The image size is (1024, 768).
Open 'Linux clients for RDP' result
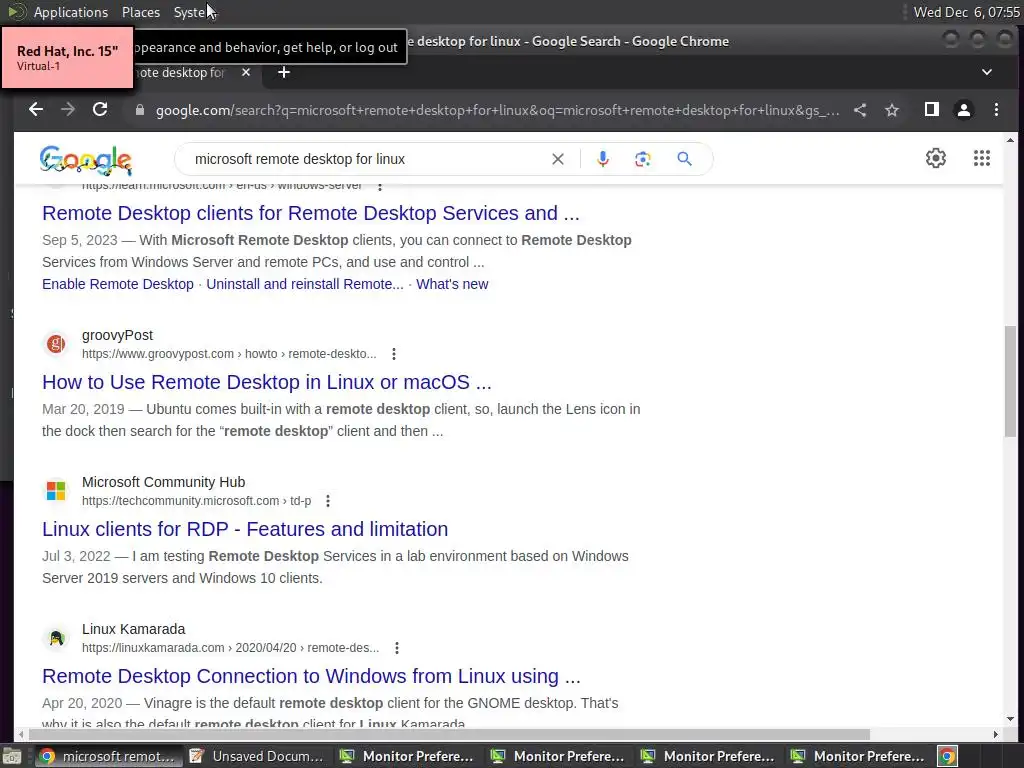click(x=245, y=529)
